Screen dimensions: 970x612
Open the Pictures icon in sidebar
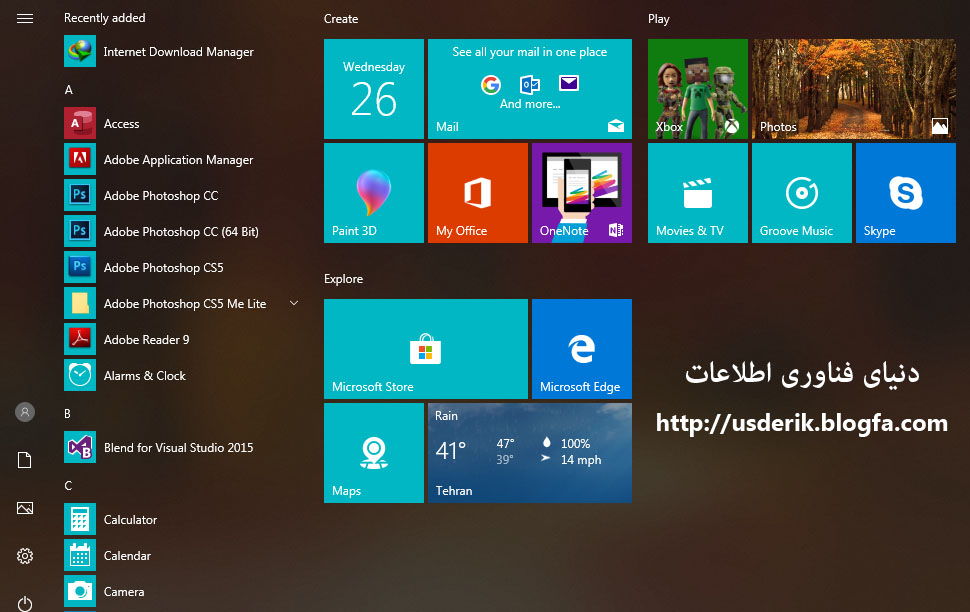point(25,508)
